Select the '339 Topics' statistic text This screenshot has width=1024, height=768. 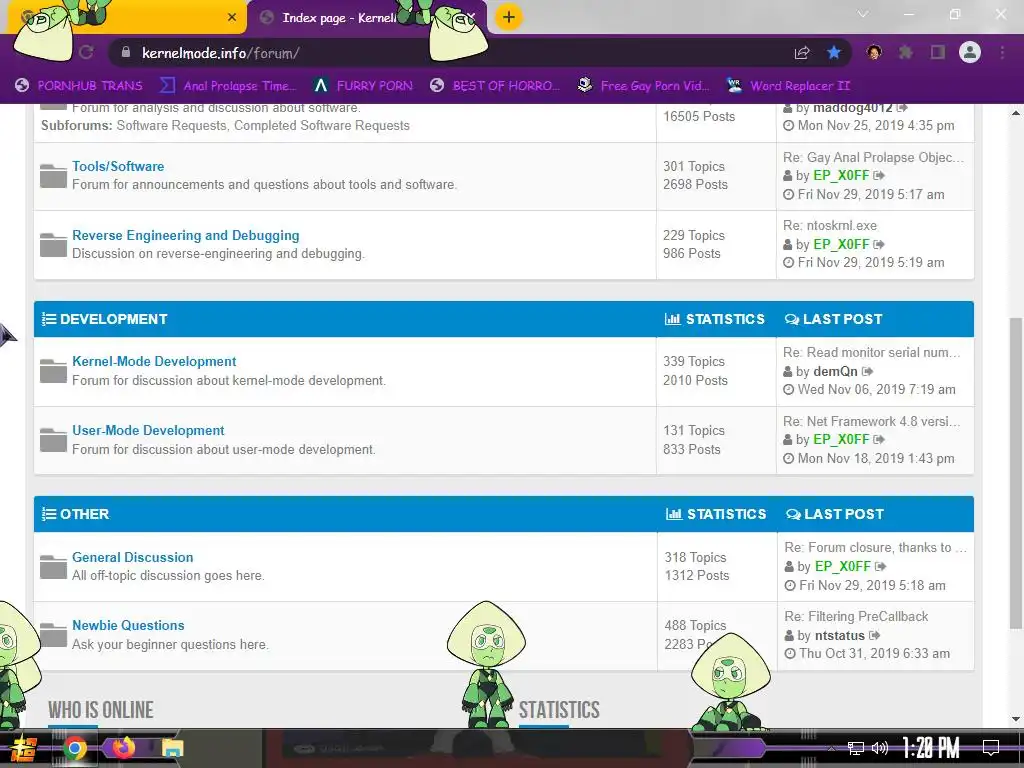[694, 361]
